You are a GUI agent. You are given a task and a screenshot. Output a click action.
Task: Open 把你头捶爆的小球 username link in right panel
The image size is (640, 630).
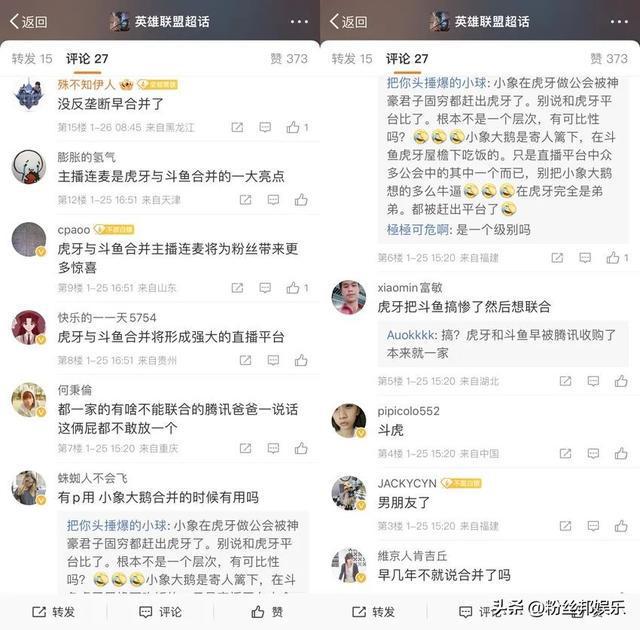pos(436,83)
